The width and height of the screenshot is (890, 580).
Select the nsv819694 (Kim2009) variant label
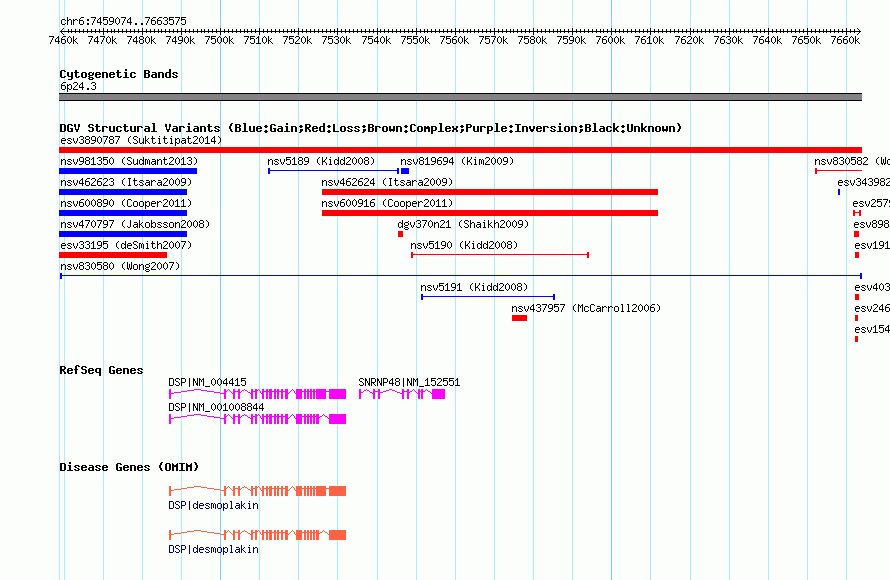point(457,161)
